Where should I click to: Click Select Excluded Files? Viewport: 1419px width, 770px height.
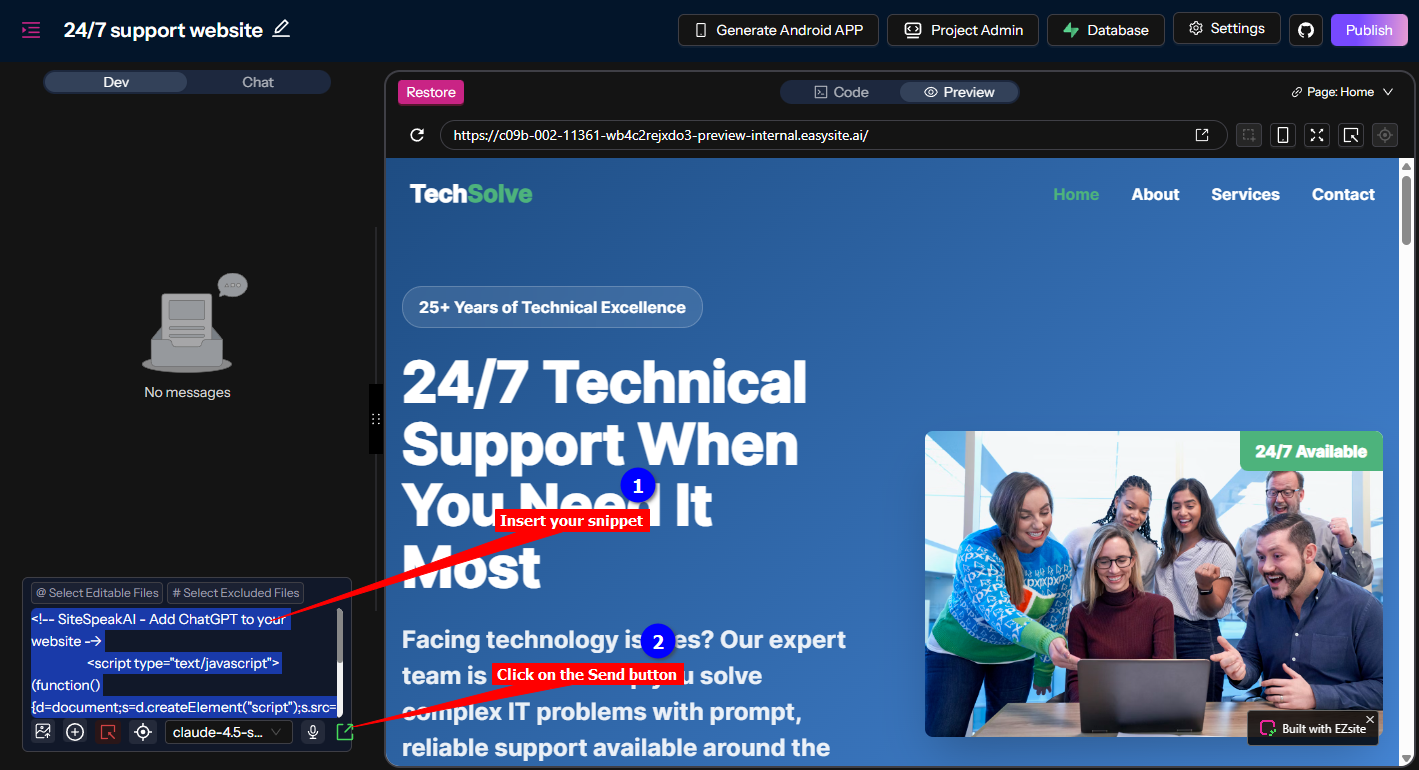click(235, 593)
